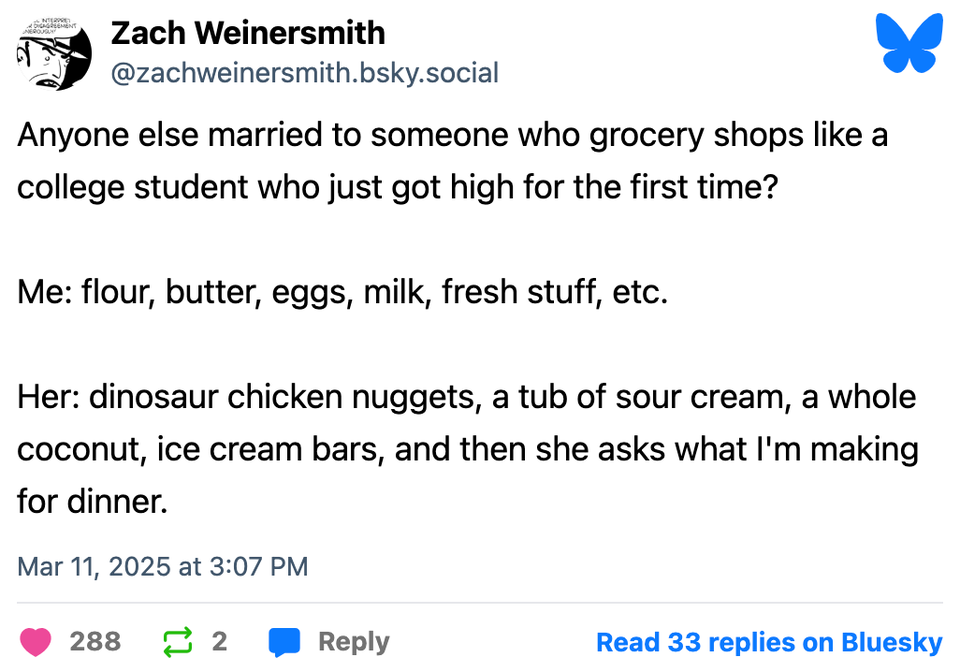The height and width of the screenshot is (672, 960).
Task: Click the "Her: dinosaur chicken nuggets" line
Action: coord(466,397)
